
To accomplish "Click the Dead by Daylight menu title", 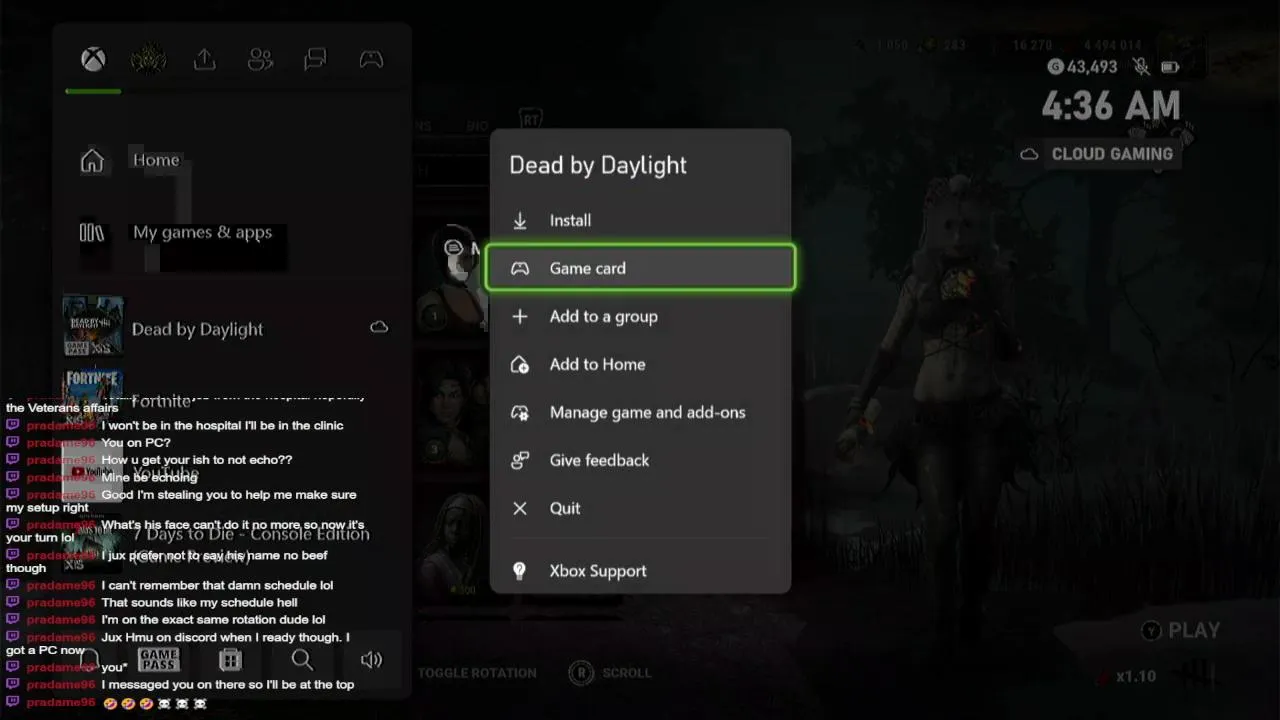I will click(598, 166).
